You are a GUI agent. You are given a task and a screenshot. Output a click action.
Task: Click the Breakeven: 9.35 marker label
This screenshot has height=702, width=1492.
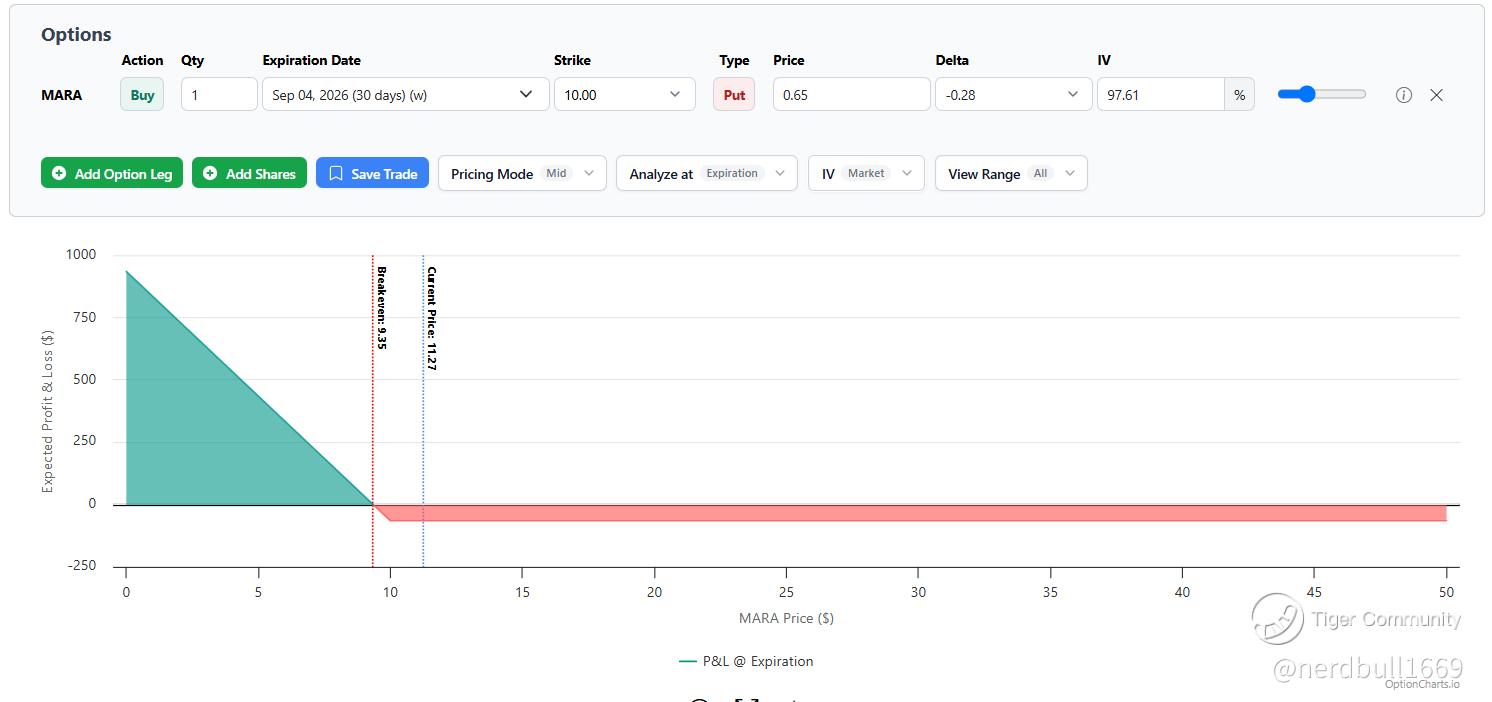tap(381, 307)
